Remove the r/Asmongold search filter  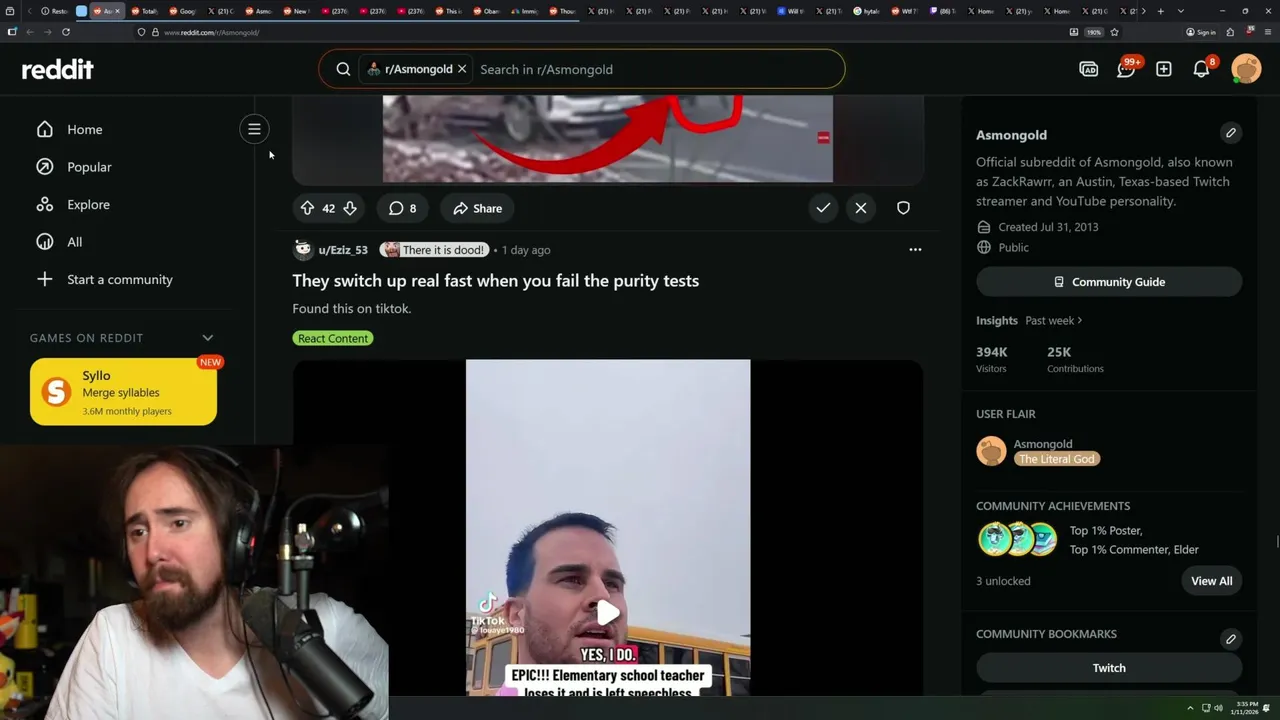click(x=462, y=69)
